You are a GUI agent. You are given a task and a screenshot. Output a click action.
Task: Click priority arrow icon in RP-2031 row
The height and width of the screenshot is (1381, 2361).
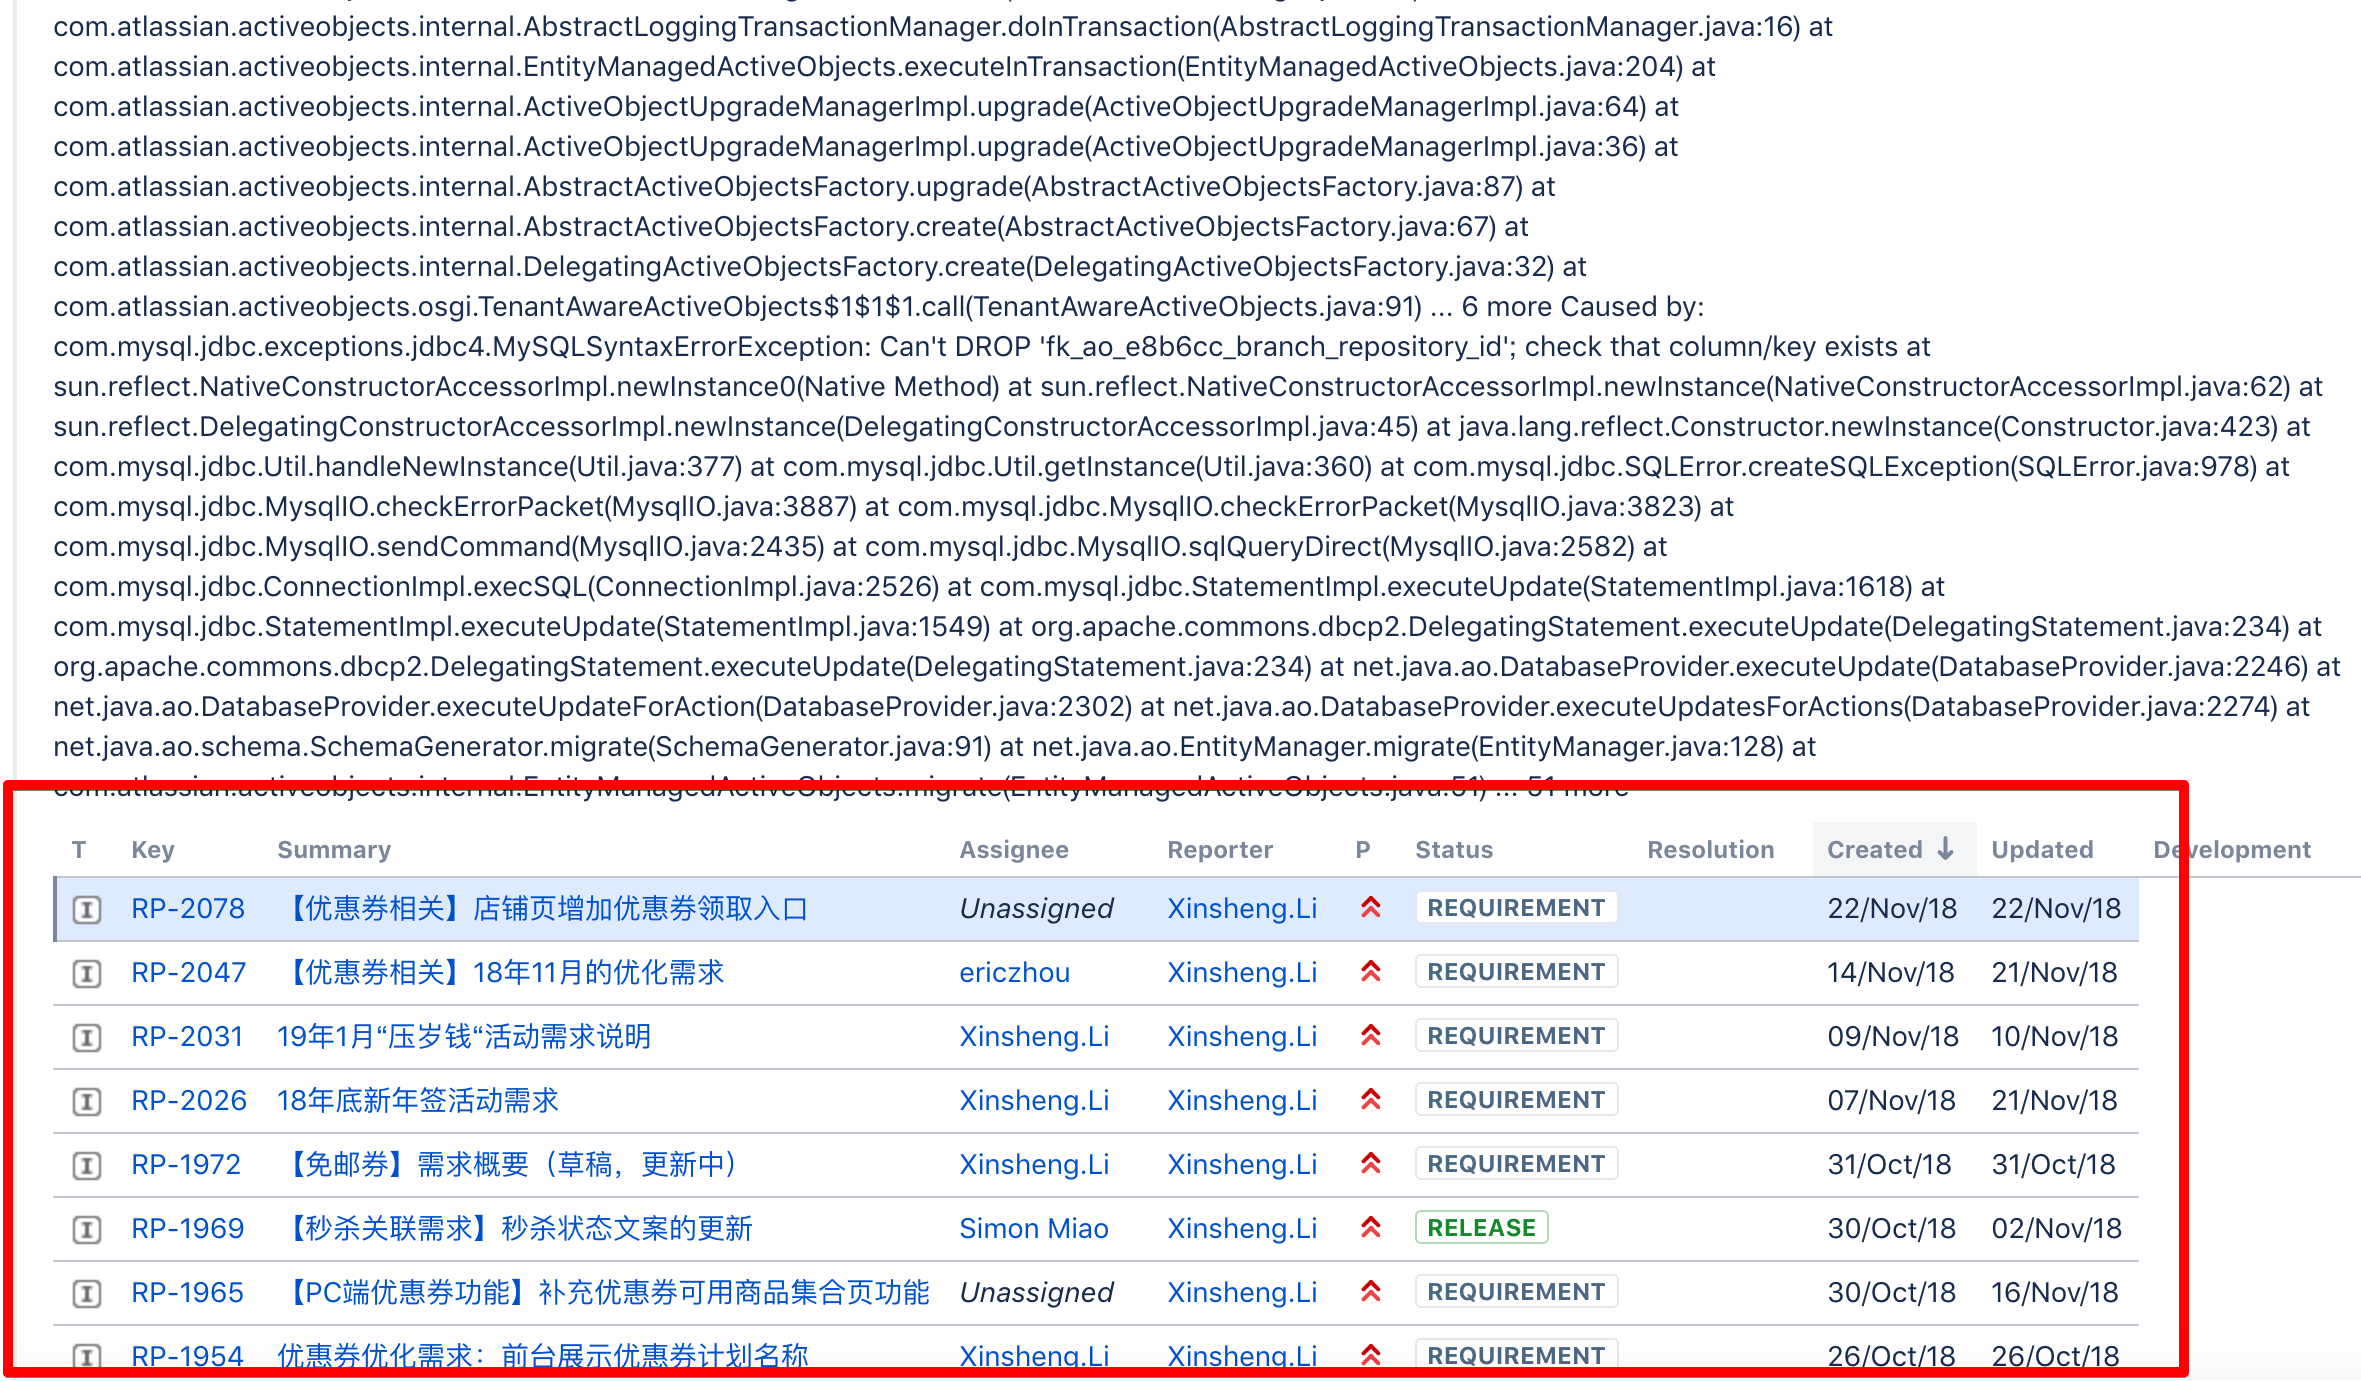click(x=1370, y=1035)
